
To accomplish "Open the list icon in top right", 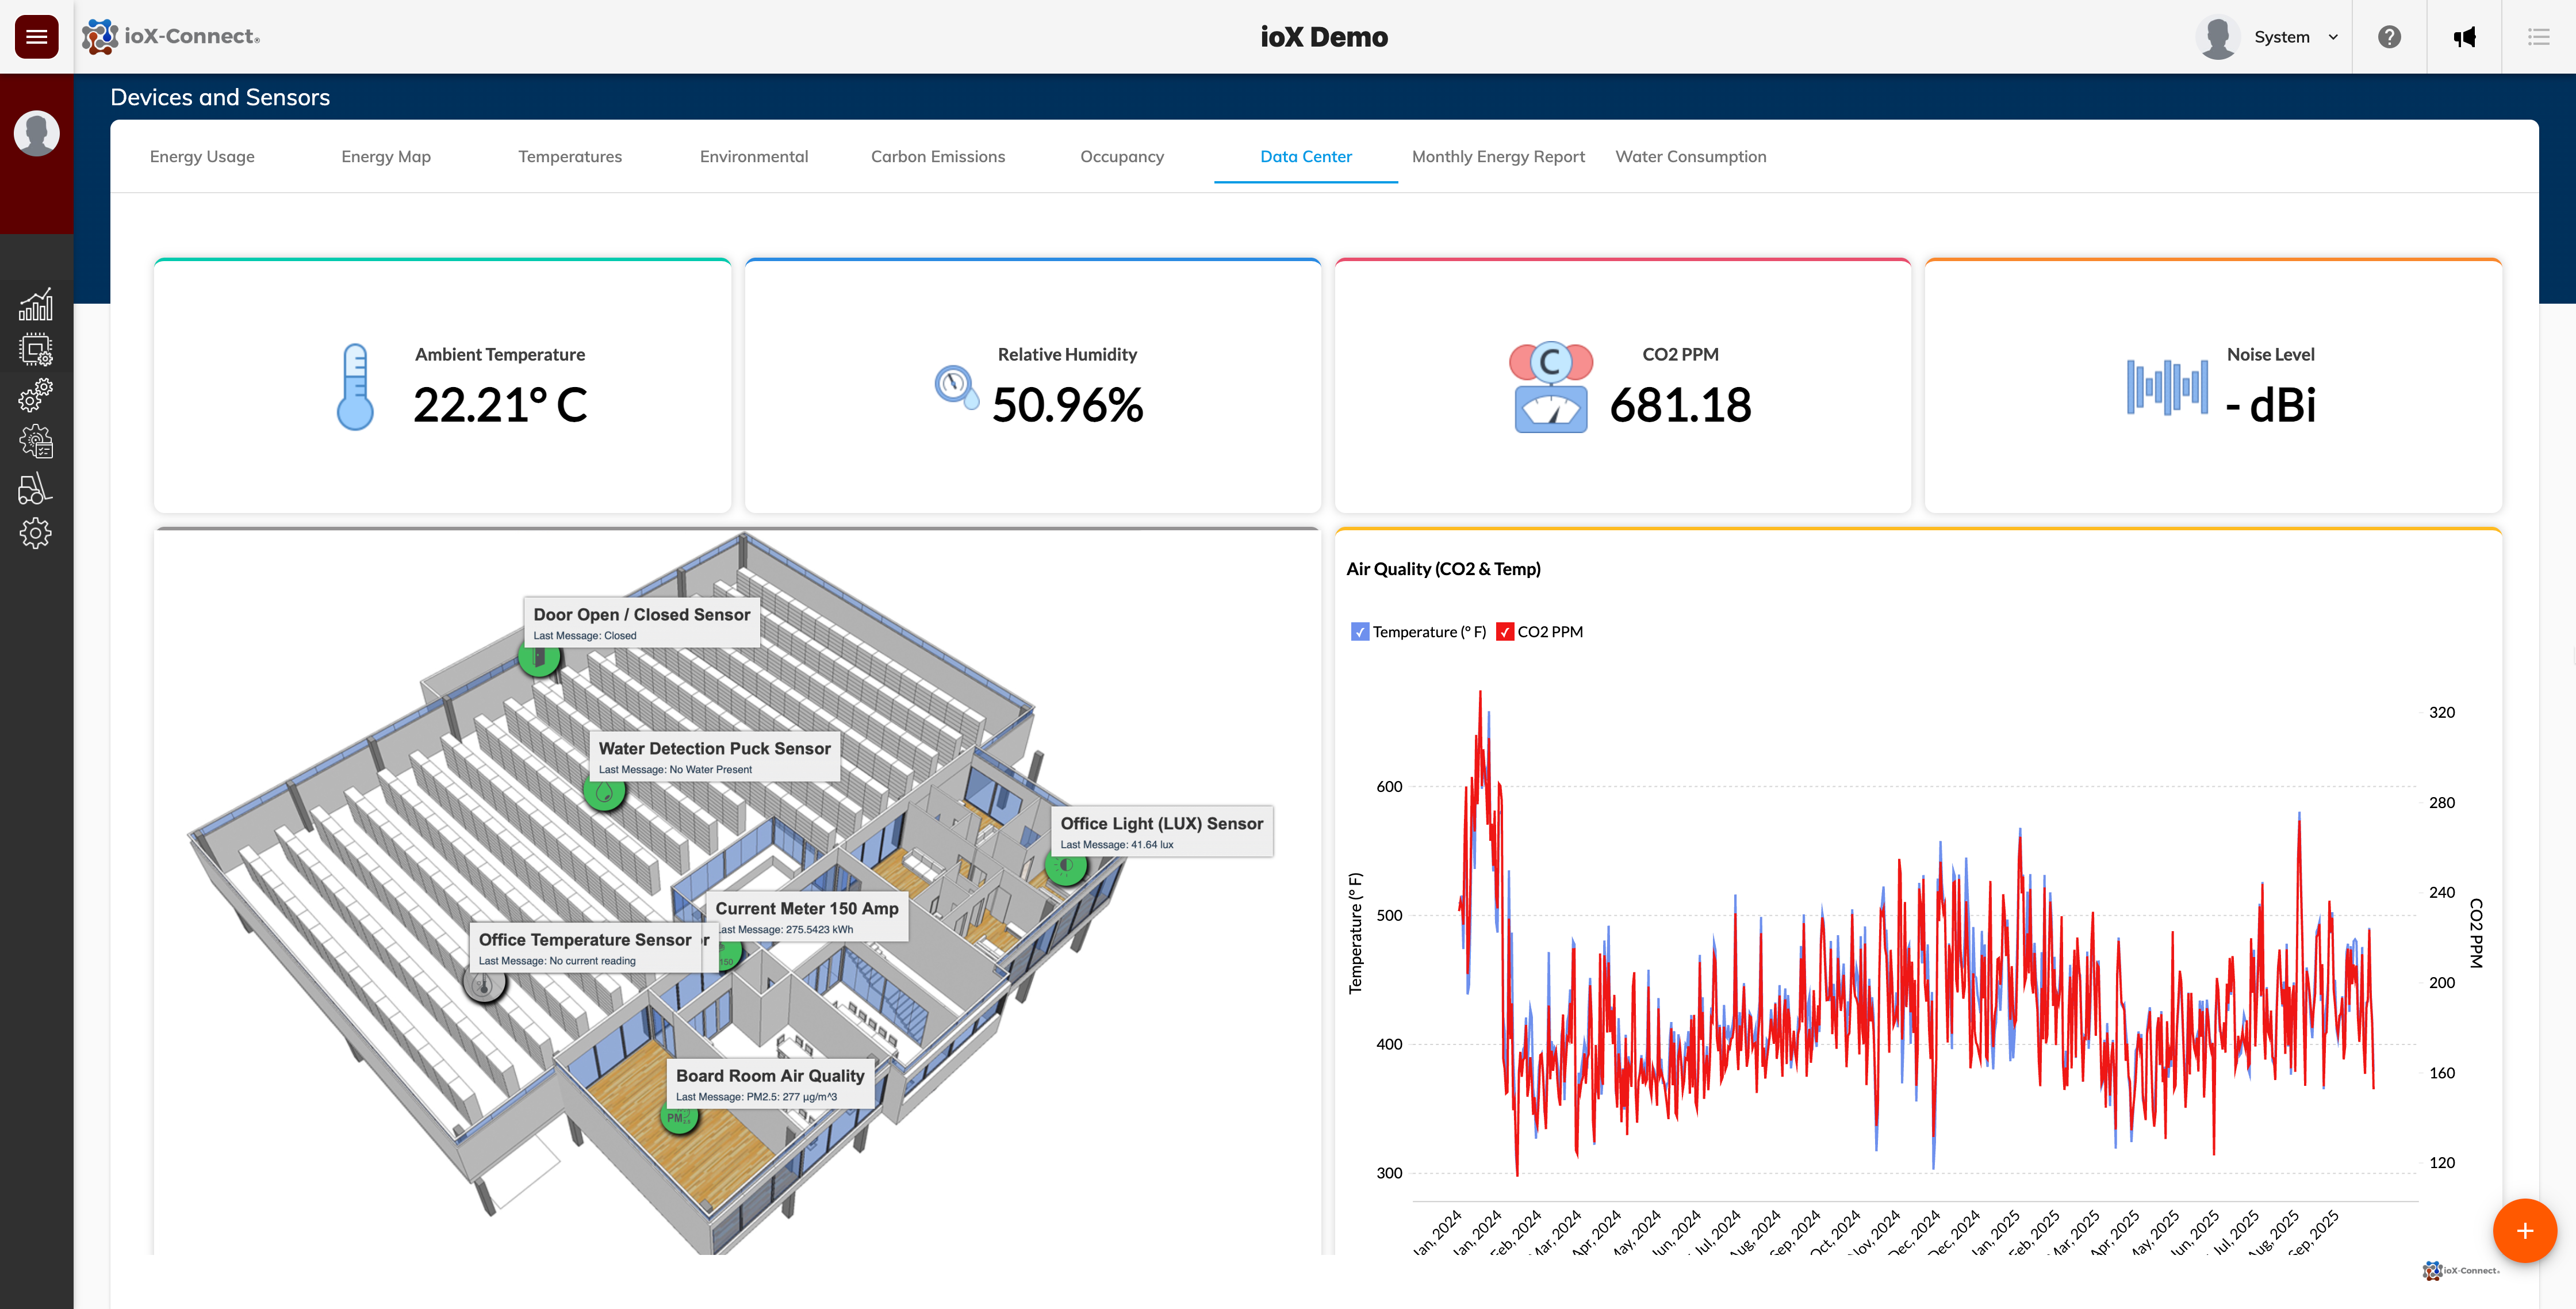I will coord(2538,37).
